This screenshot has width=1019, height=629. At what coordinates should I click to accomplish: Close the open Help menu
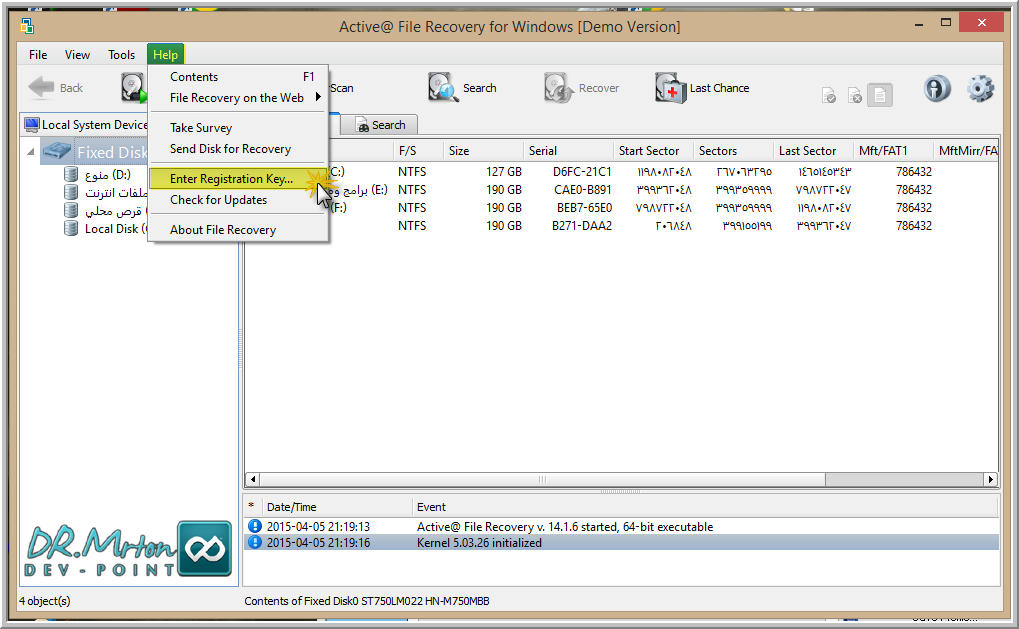click(x=166, y=55)
